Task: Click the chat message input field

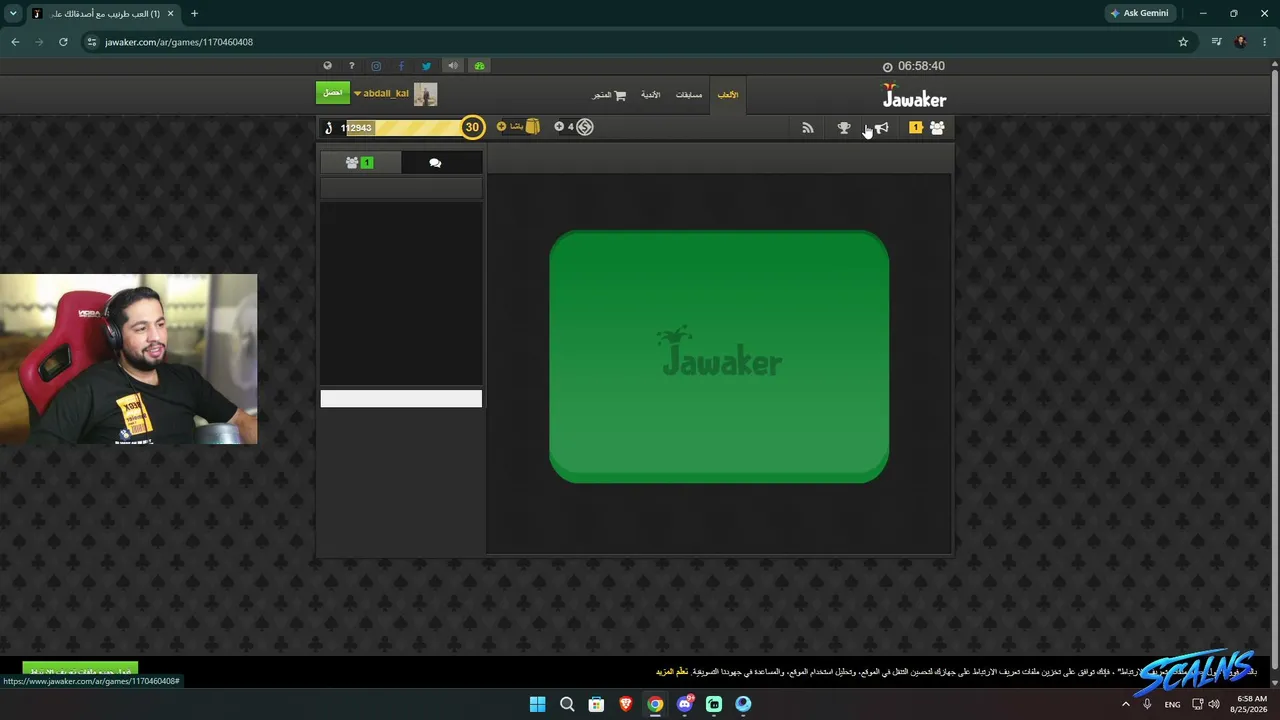Action: click(x=401, y=399)
